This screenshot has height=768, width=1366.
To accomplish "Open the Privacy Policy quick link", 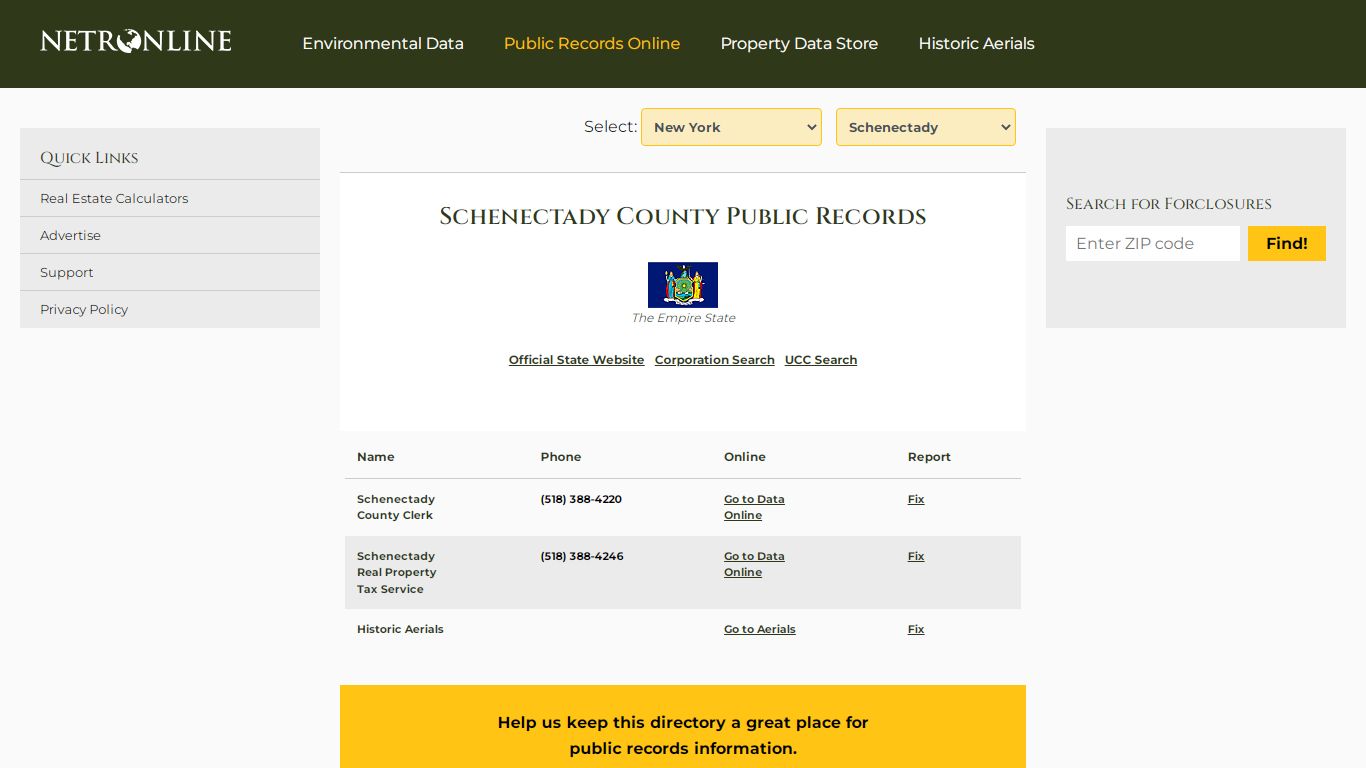I will [84, 309].
